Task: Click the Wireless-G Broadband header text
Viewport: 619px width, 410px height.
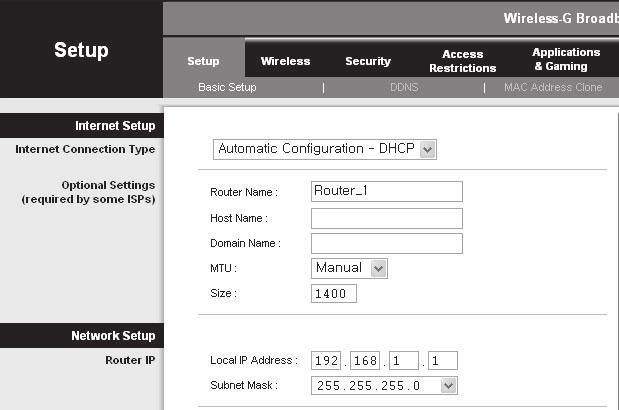Action: coord(561,18)
